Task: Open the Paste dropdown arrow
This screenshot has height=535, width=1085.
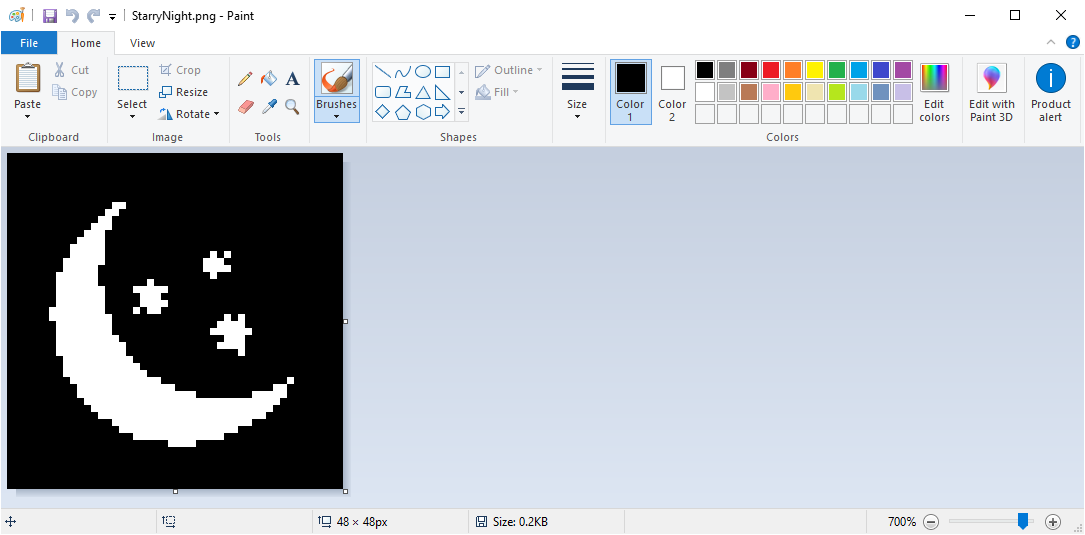Action: [x=28, y=117]
